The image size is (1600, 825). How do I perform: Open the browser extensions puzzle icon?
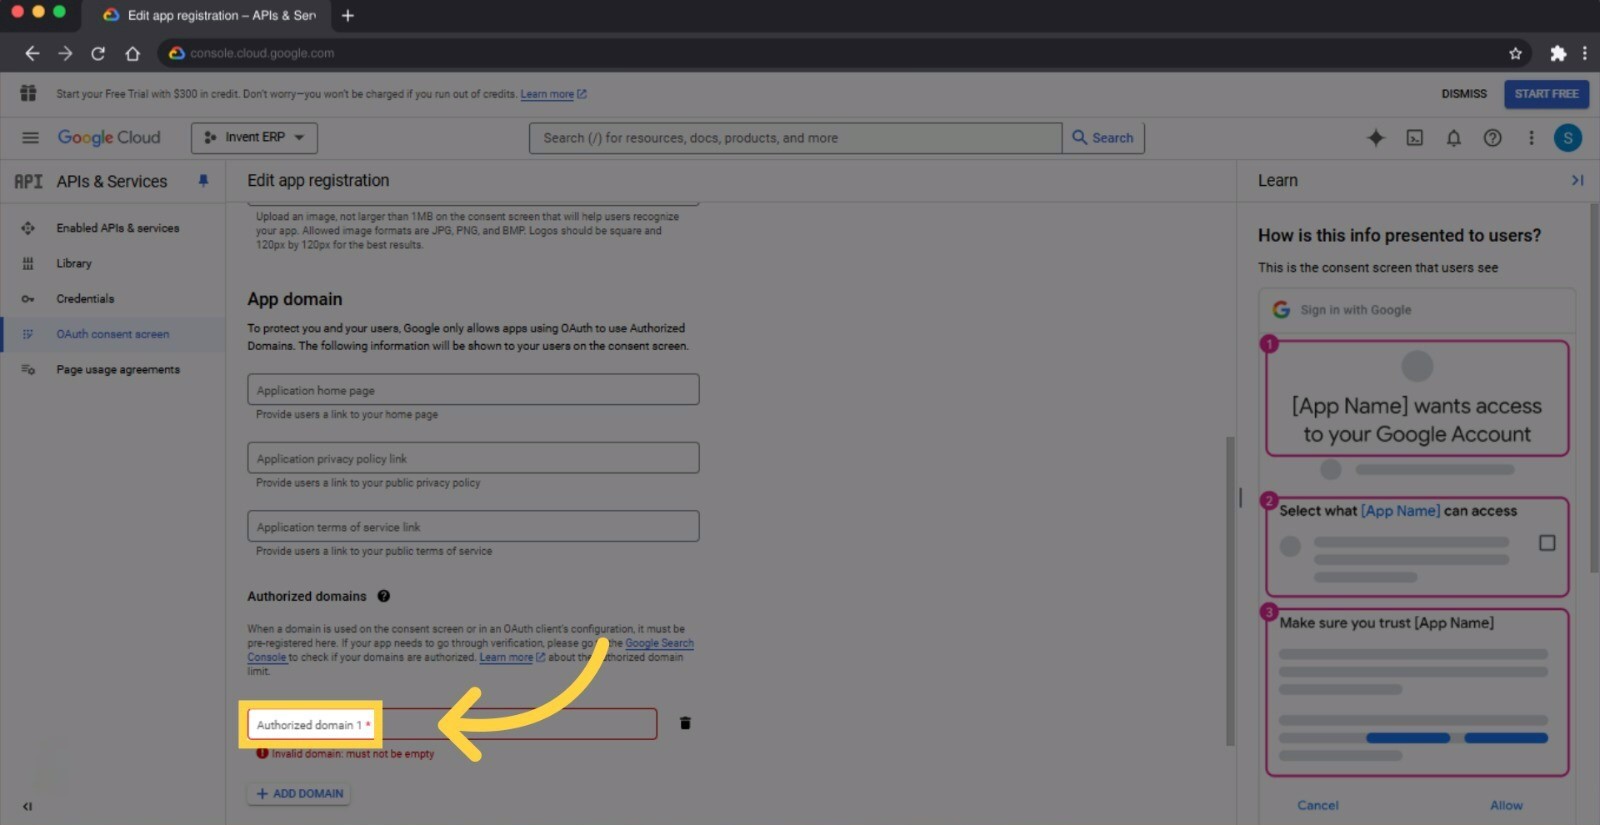tap(1558, 53)
